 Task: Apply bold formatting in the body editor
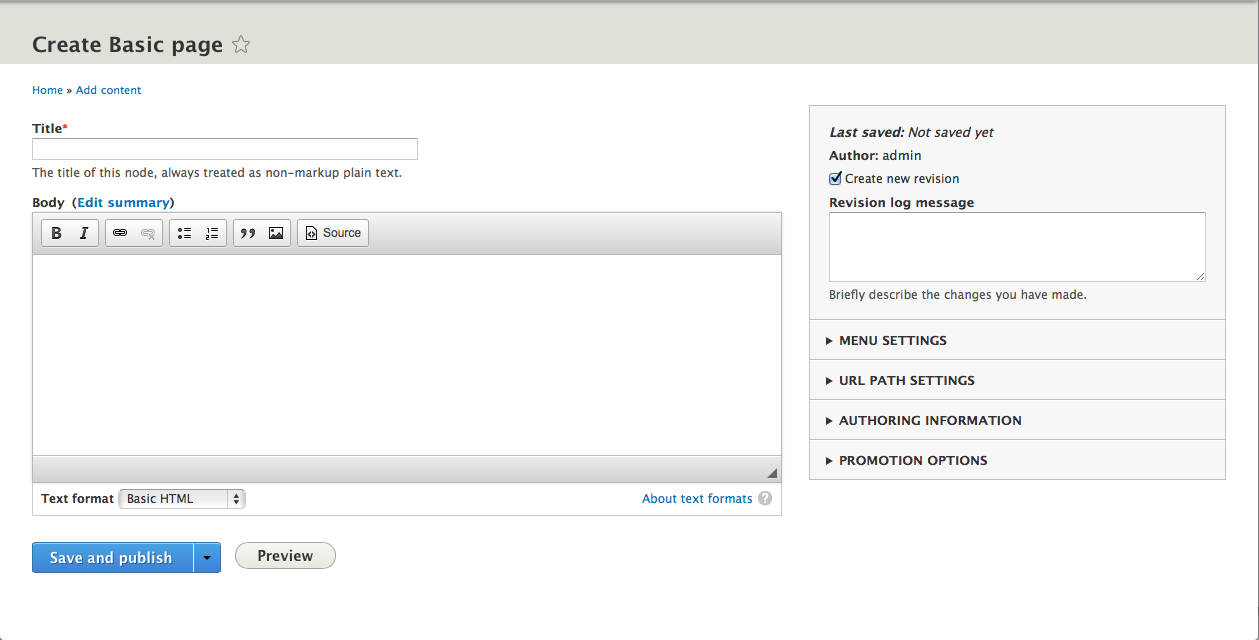tap(56, 232)
